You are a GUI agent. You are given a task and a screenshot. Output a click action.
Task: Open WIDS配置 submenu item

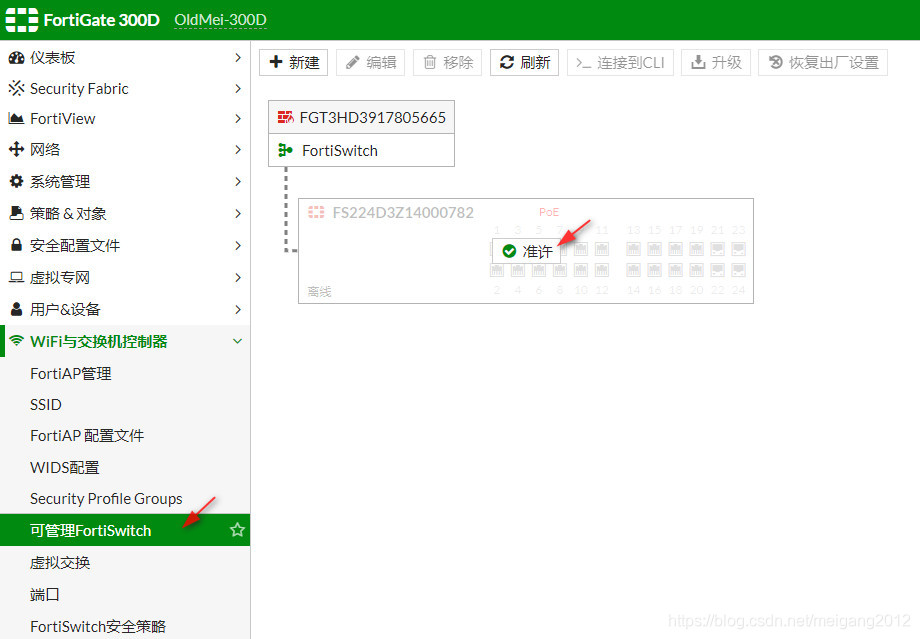coord(125,467)
